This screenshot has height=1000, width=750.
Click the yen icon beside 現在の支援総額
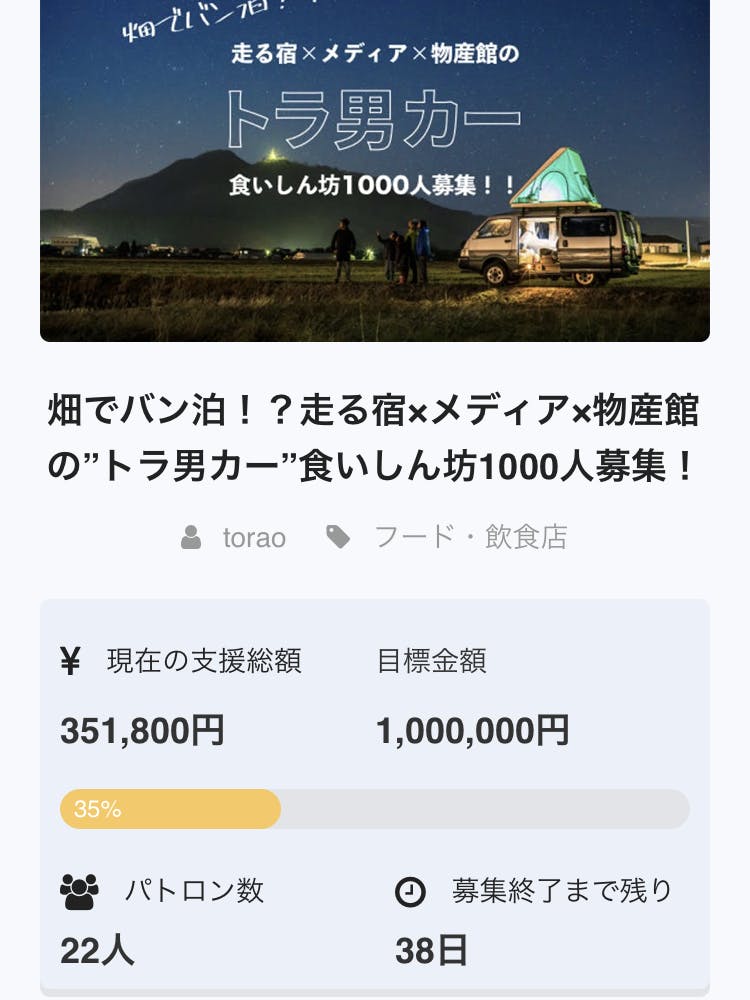70,661
